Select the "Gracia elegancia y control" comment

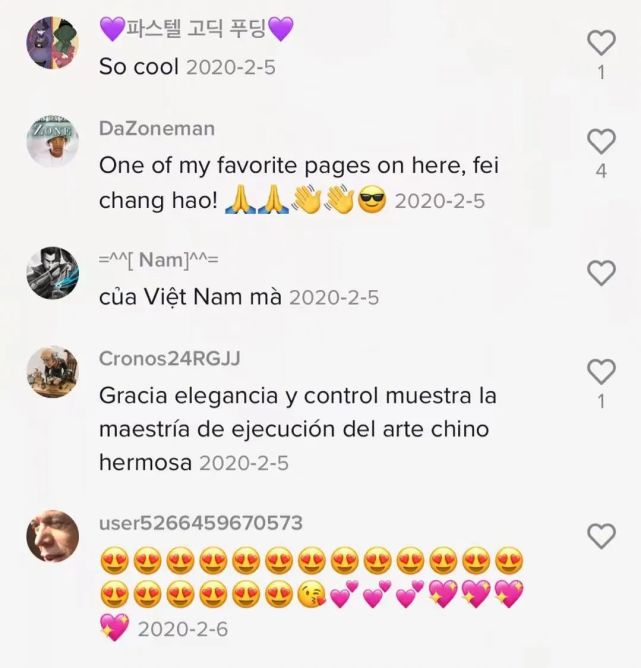point(298,429)
